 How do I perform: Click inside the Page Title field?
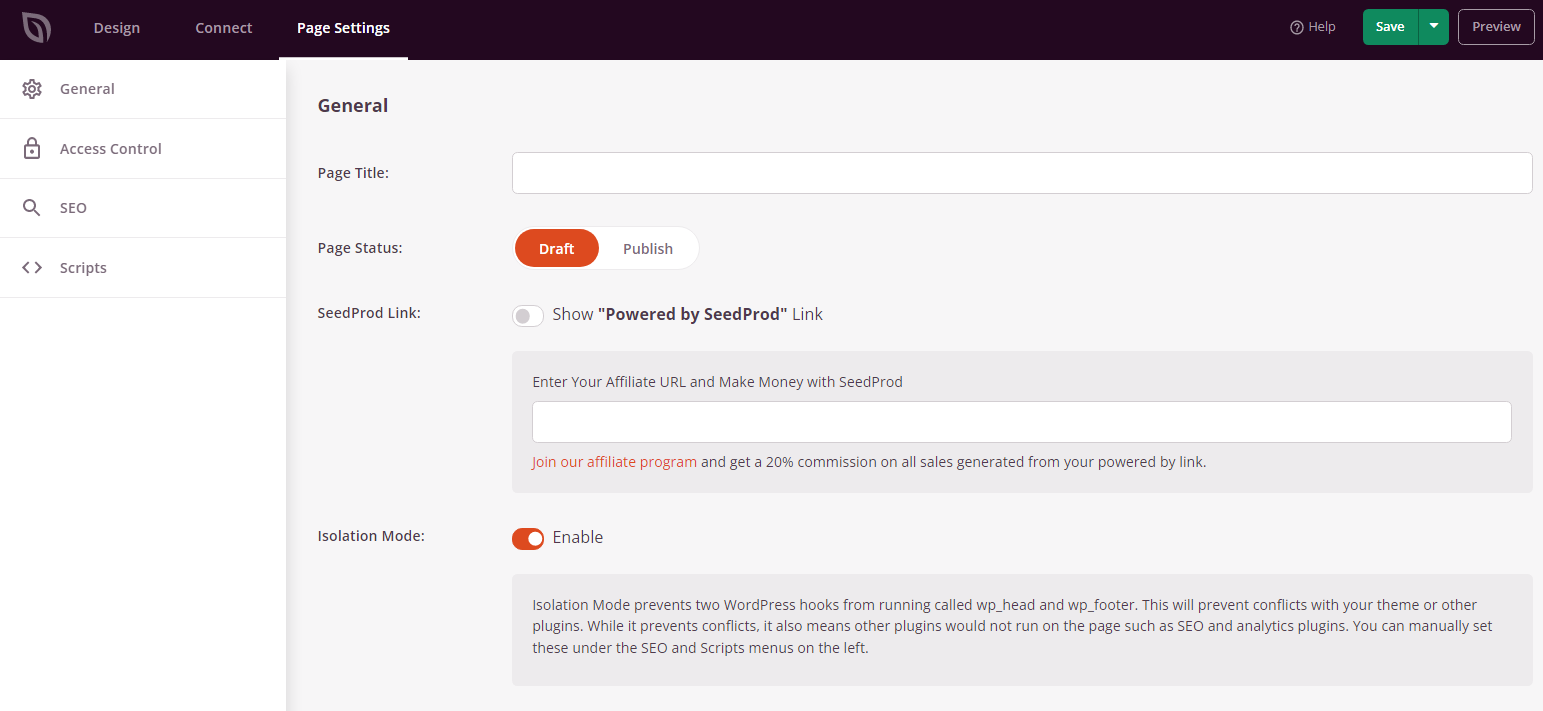click(x=1021, y=172)
